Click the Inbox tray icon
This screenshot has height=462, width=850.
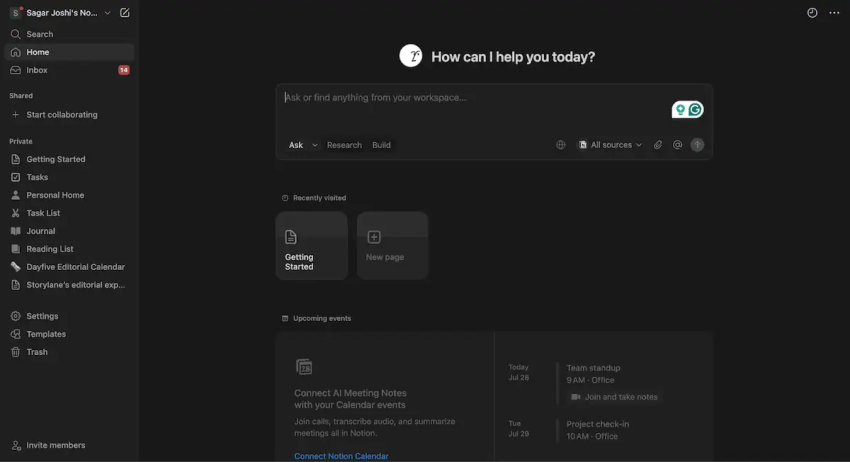click(x=16, y=70)
